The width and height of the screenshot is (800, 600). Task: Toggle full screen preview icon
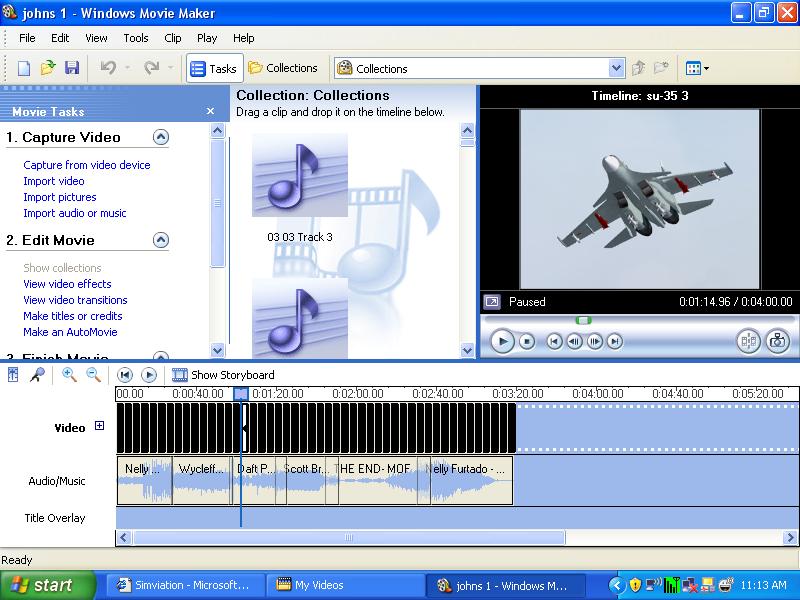(492, 302)
